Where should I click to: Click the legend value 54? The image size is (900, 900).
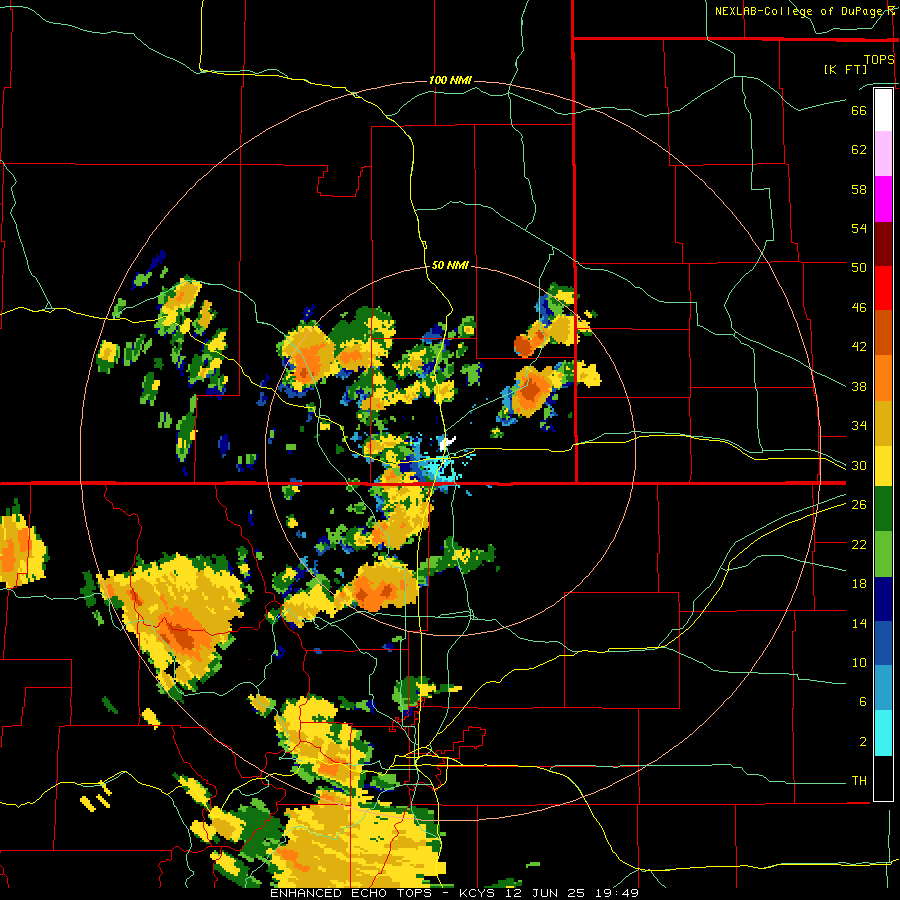(x=859, y=228)
